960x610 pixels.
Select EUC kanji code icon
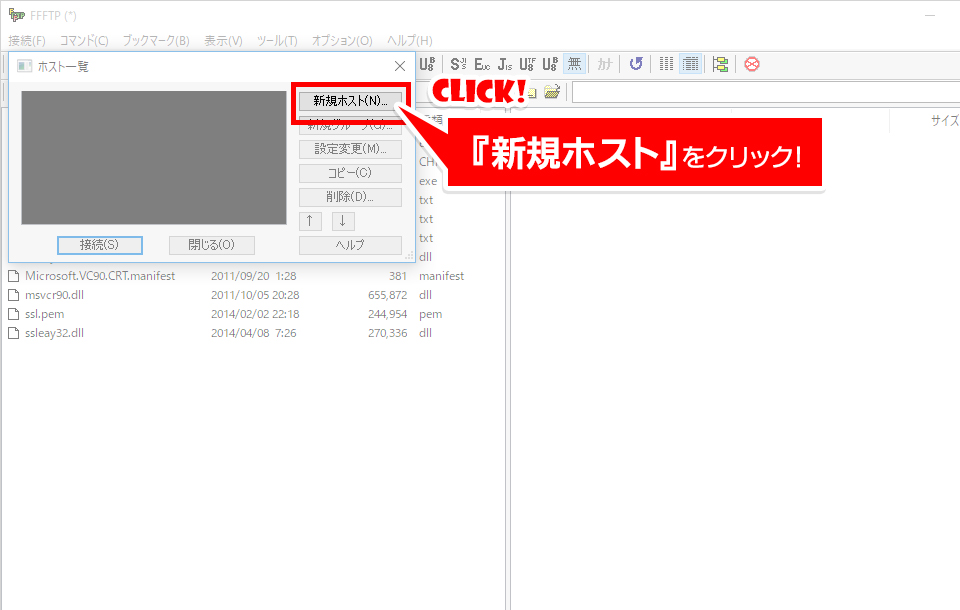(482, 64)
